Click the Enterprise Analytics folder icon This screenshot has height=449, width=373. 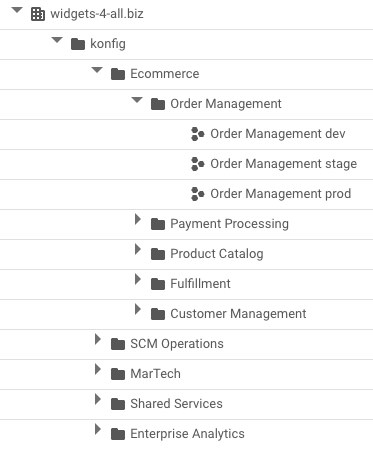click(118, 434)
